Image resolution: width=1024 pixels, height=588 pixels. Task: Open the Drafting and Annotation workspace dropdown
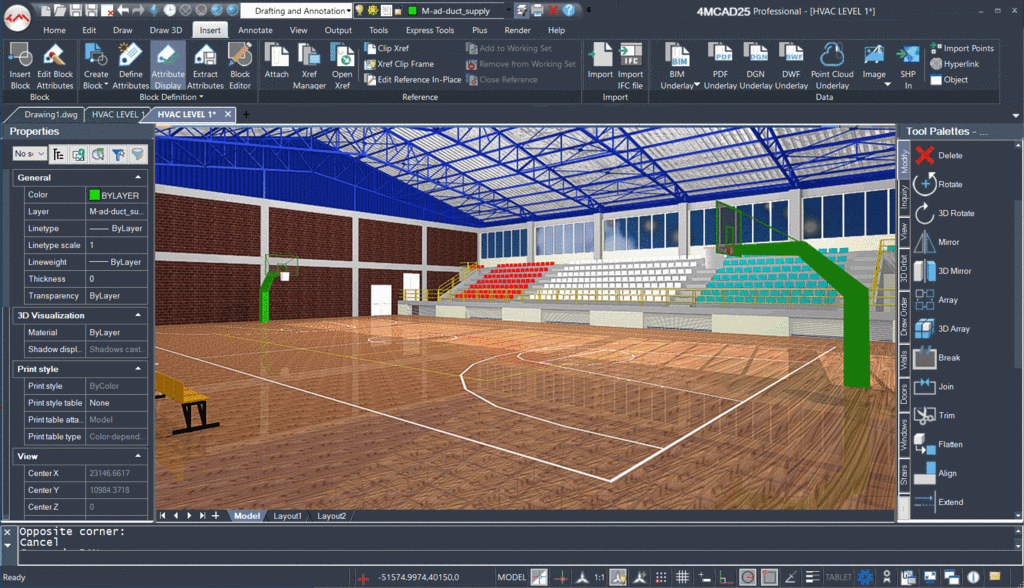(348, 10)
